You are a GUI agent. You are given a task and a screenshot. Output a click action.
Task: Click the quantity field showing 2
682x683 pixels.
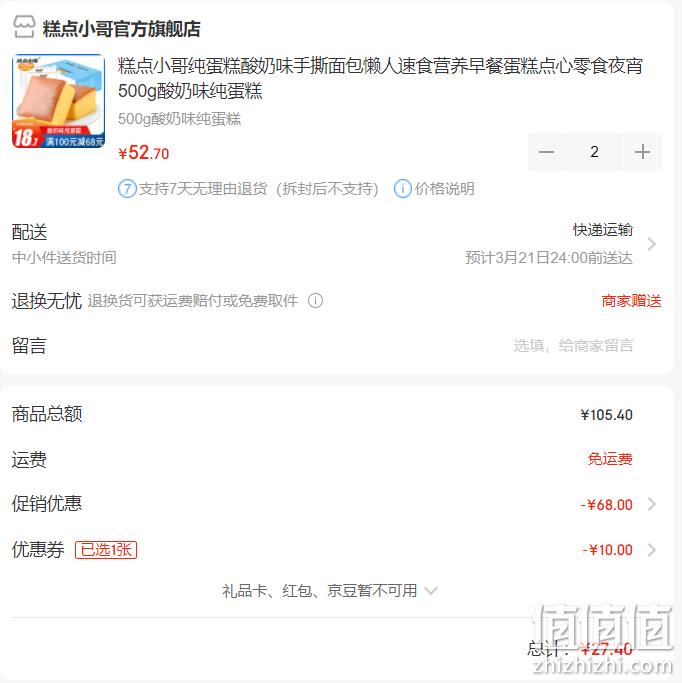[594, 152]
